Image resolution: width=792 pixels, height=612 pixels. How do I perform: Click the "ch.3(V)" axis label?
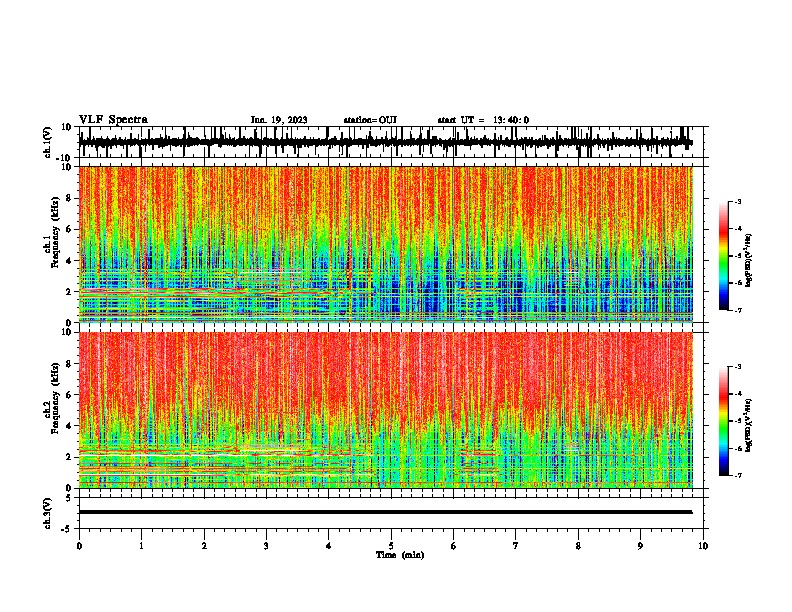coord(48,513)
